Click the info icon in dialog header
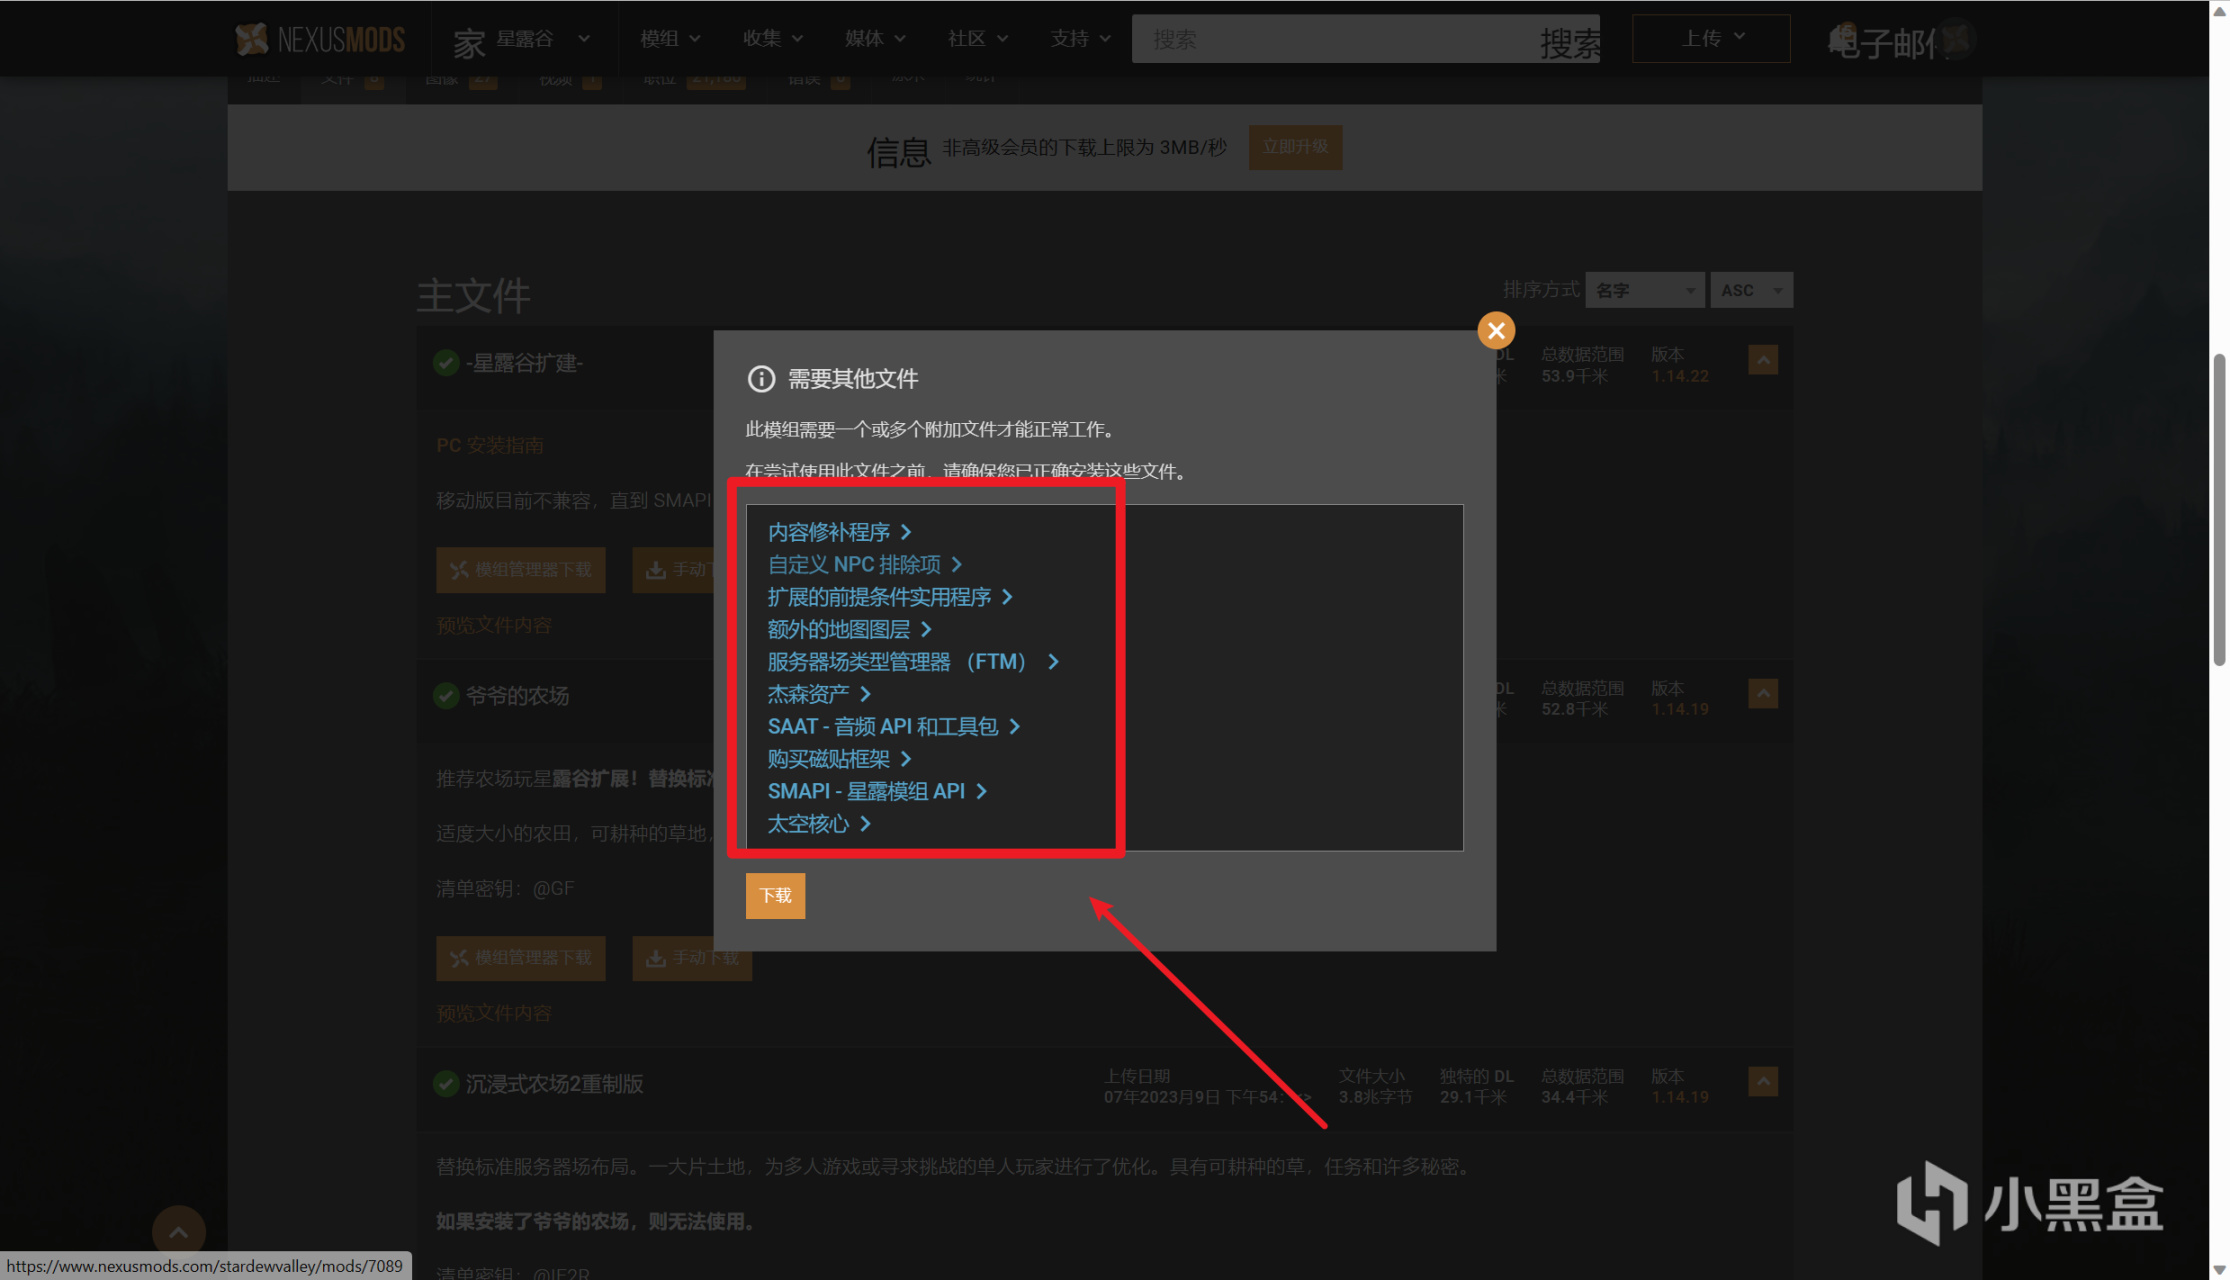Viewport: 2230px width, 1280px height. coord(761,379)
